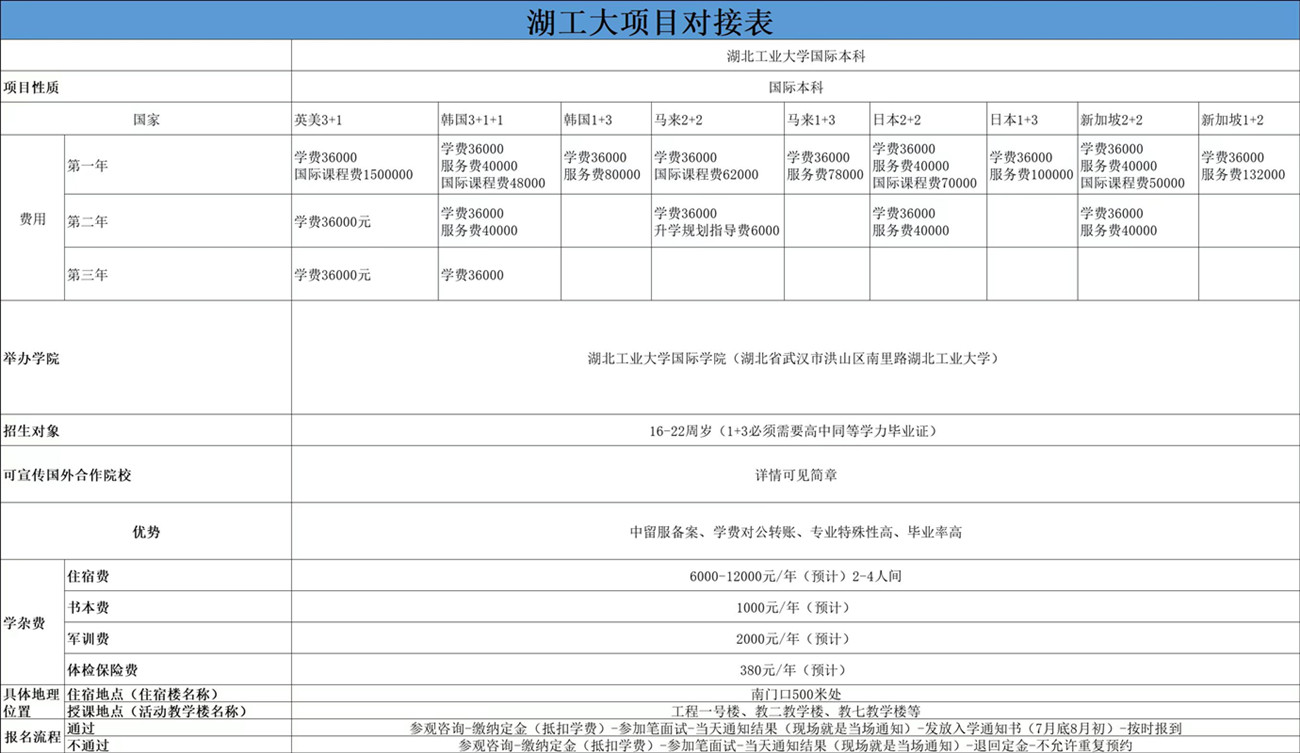This screenshot has width=1300, height=753.
Task: Select the 招生对象 row label
Action: click(x=146, y=431)
